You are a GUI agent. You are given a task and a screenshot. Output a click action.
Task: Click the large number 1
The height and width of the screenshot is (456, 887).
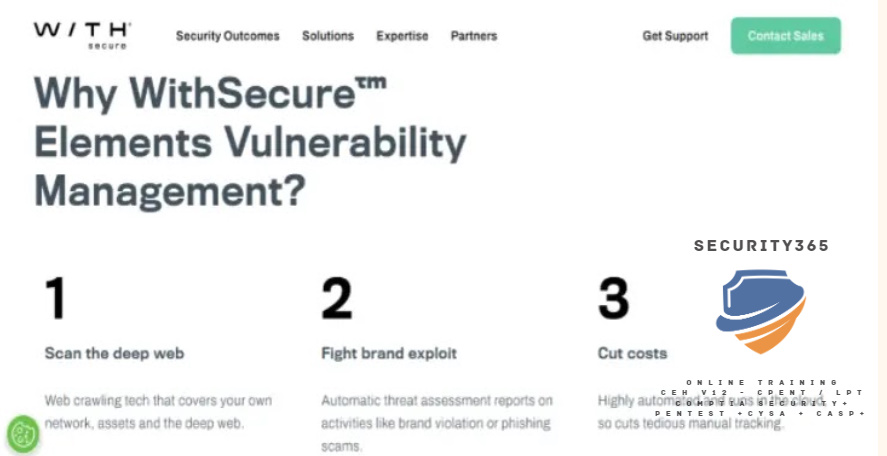[56, 299]
